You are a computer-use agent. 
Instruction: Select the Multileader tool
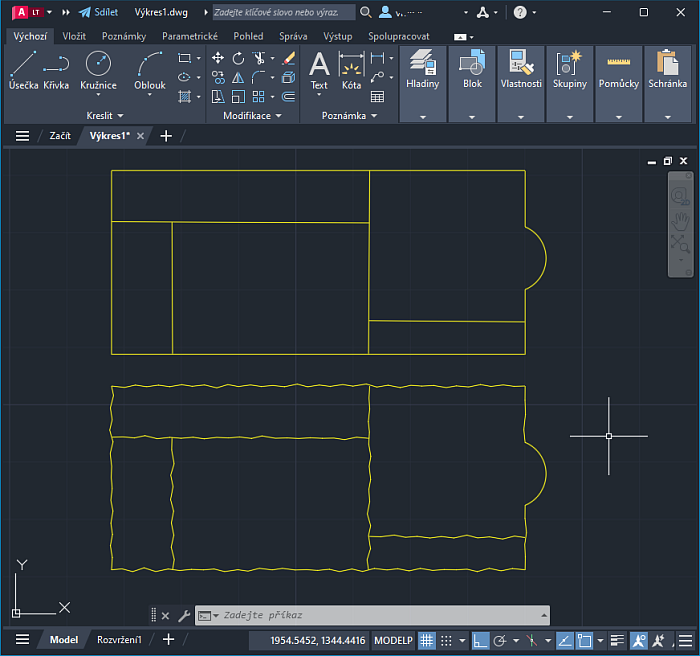[x=378, y=77]
